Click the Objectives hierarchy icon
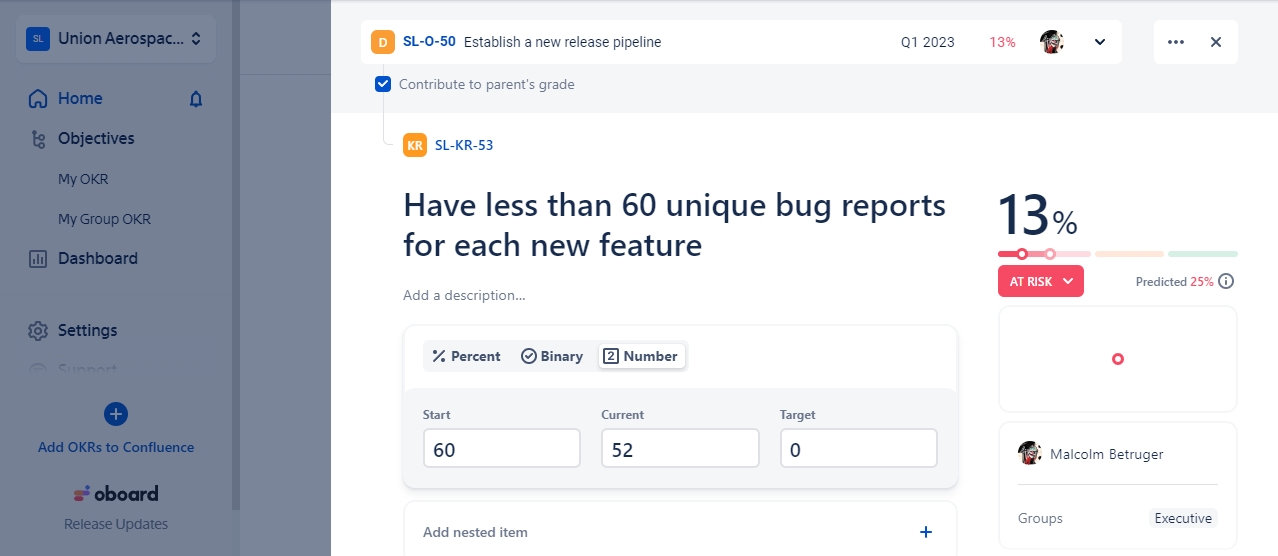The height and width of the screenshot is (556, 1278). tap(38, 139)
